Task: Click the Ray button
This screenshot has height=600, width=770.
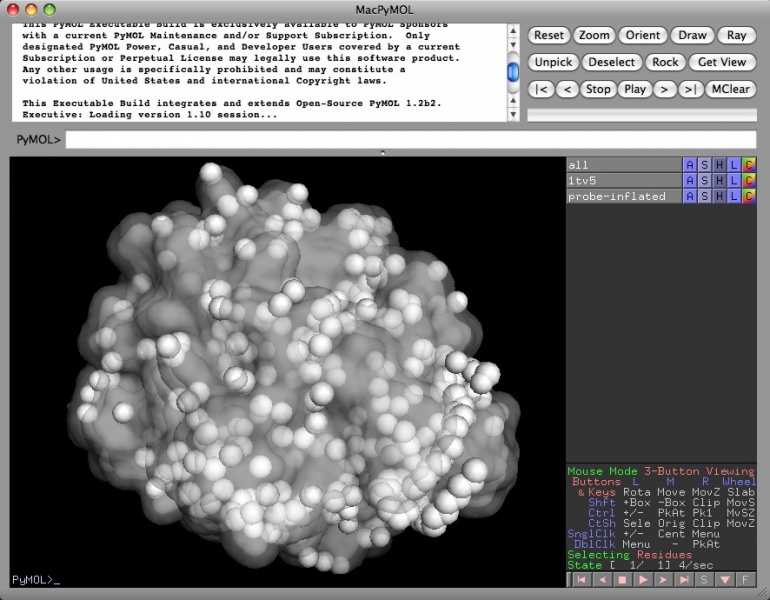Action: (x=736, y=35)
